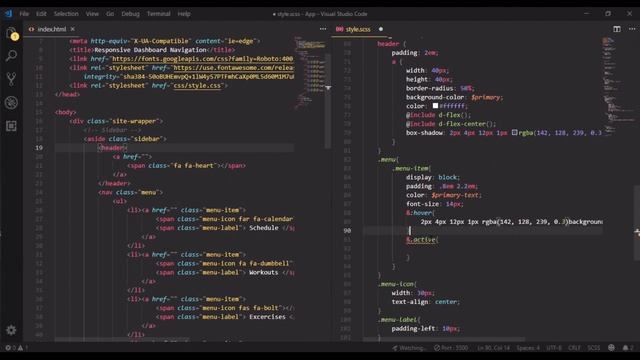Change file encoding via UTF-8
The width and height of the screenshot is (640, 360).
553,348
